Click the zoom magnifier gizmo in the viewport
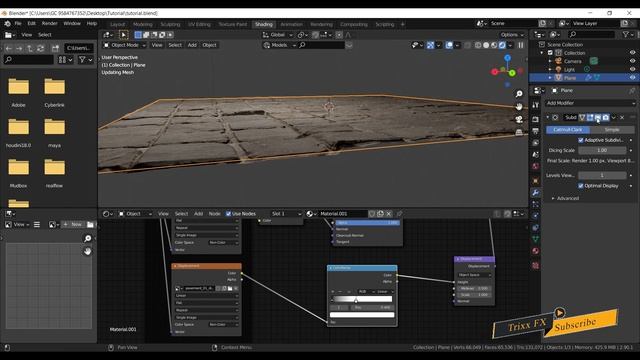Viewport: 640px width, 360px height. [519, 94]
